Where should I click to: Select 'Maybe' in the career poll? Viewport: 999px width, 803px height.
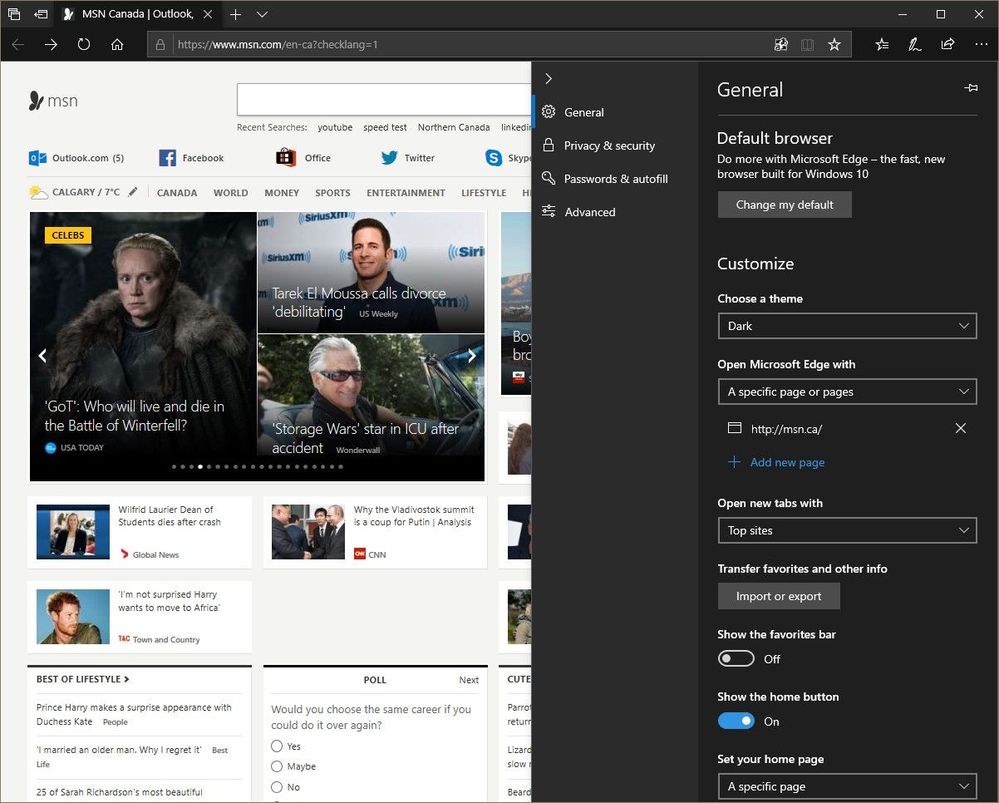pyautogui.click(x=277, y=767)
